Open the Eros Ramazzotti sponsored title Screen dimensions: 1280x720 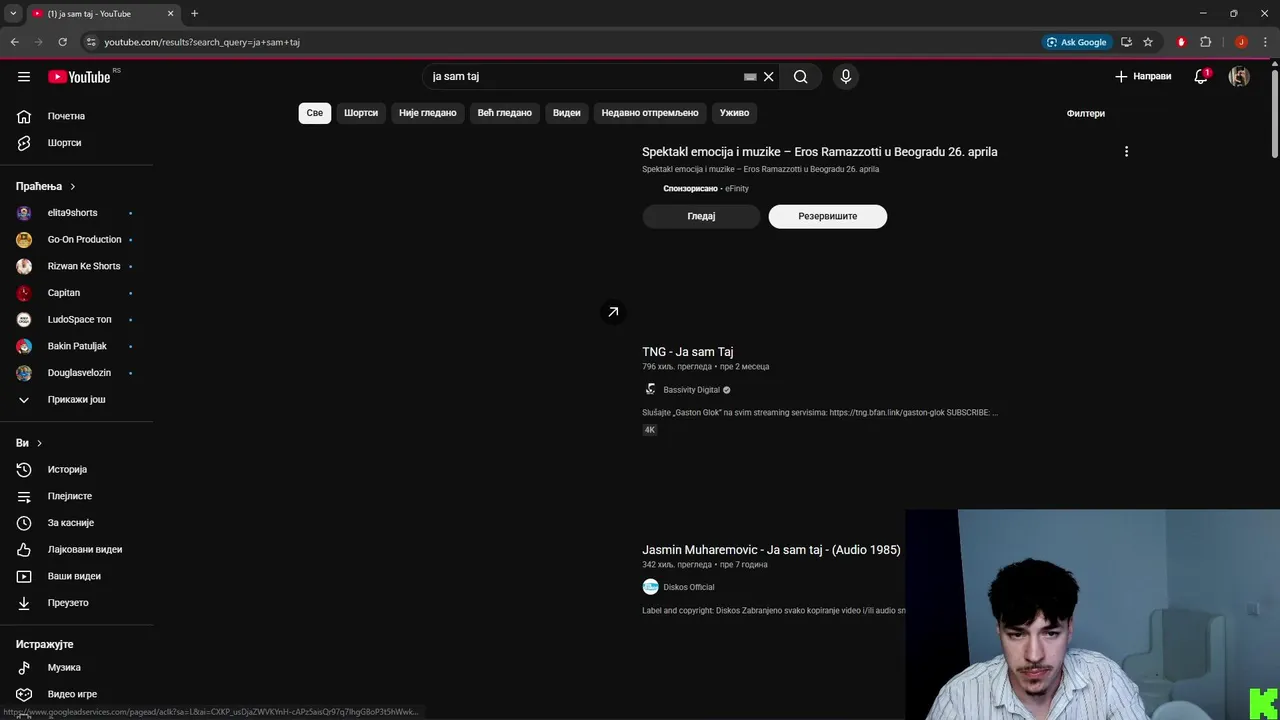point(820,152)
